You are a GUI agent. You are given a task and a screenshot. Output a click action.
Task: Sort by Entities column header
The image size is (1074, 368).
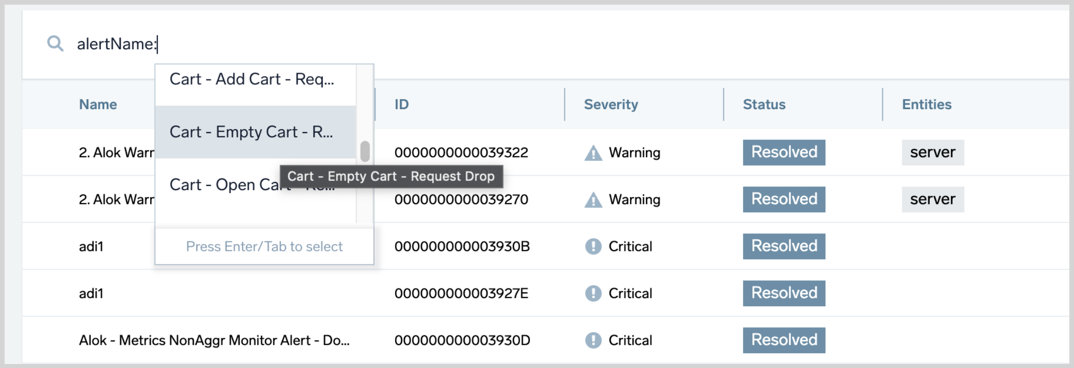927,105
